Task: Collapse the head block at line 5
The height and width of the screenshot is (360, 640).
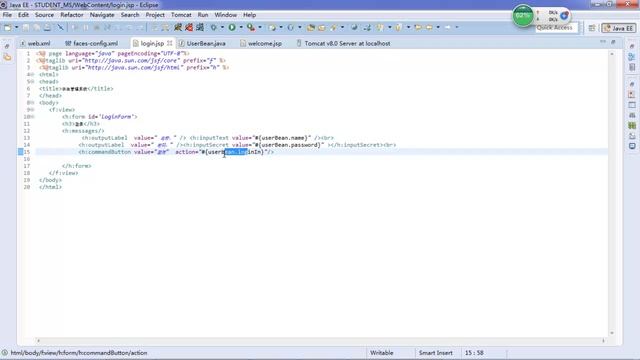Action: (x=32, y=82)
